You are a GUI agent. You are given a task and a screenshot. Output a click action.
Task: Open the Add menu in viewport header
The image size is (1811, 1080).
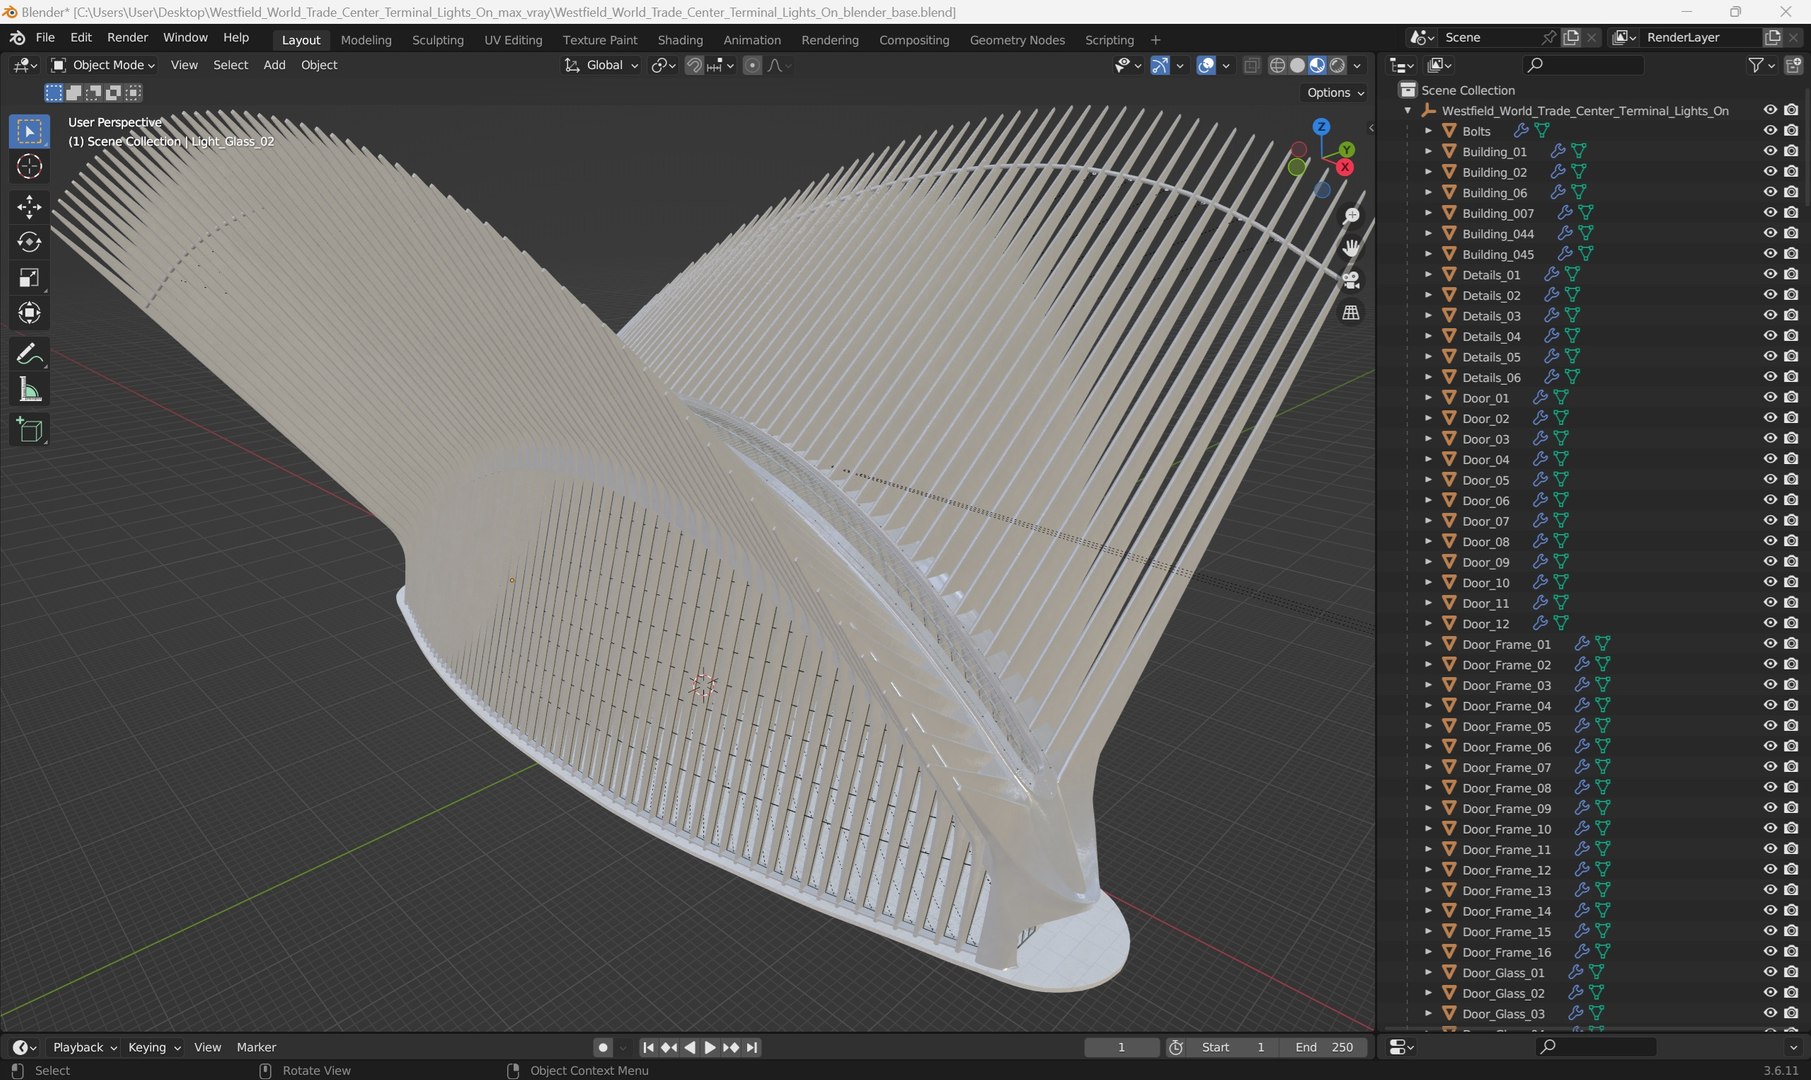pyautogui.click(x=274, y=65)
